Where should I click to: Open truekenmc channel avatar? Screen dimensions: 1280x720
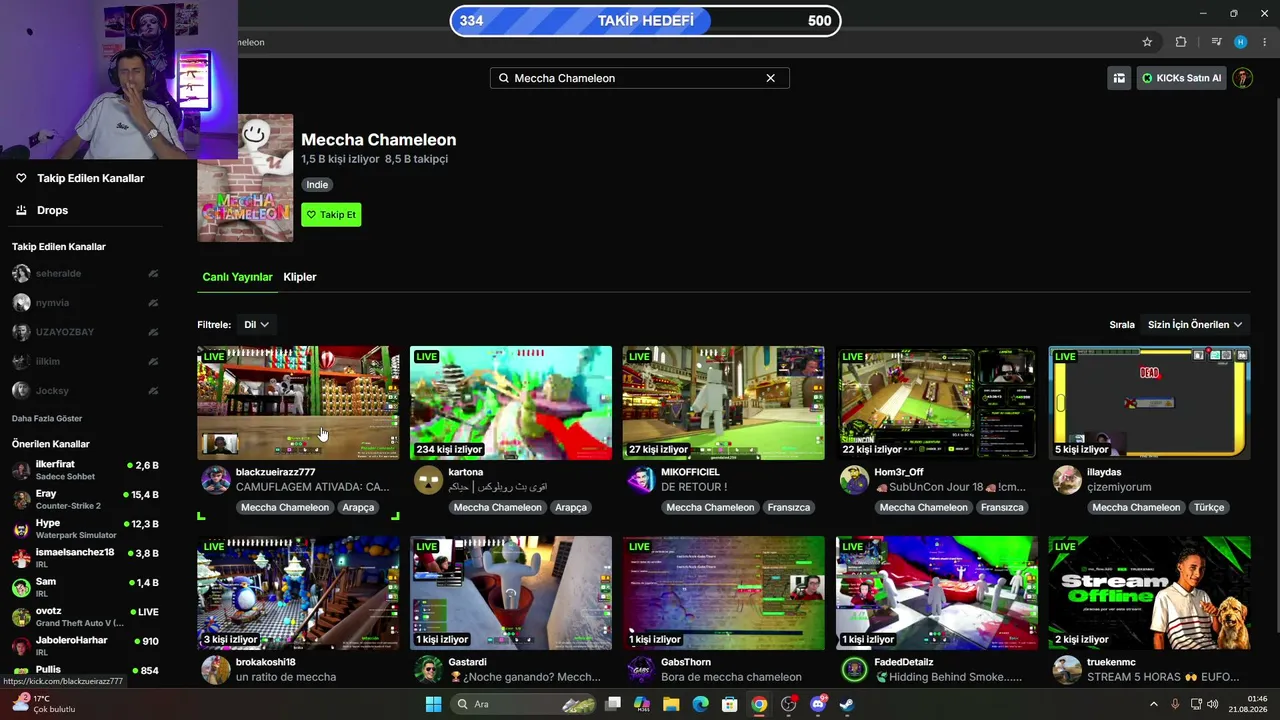pyautogui.click(x=1067, y=670)
